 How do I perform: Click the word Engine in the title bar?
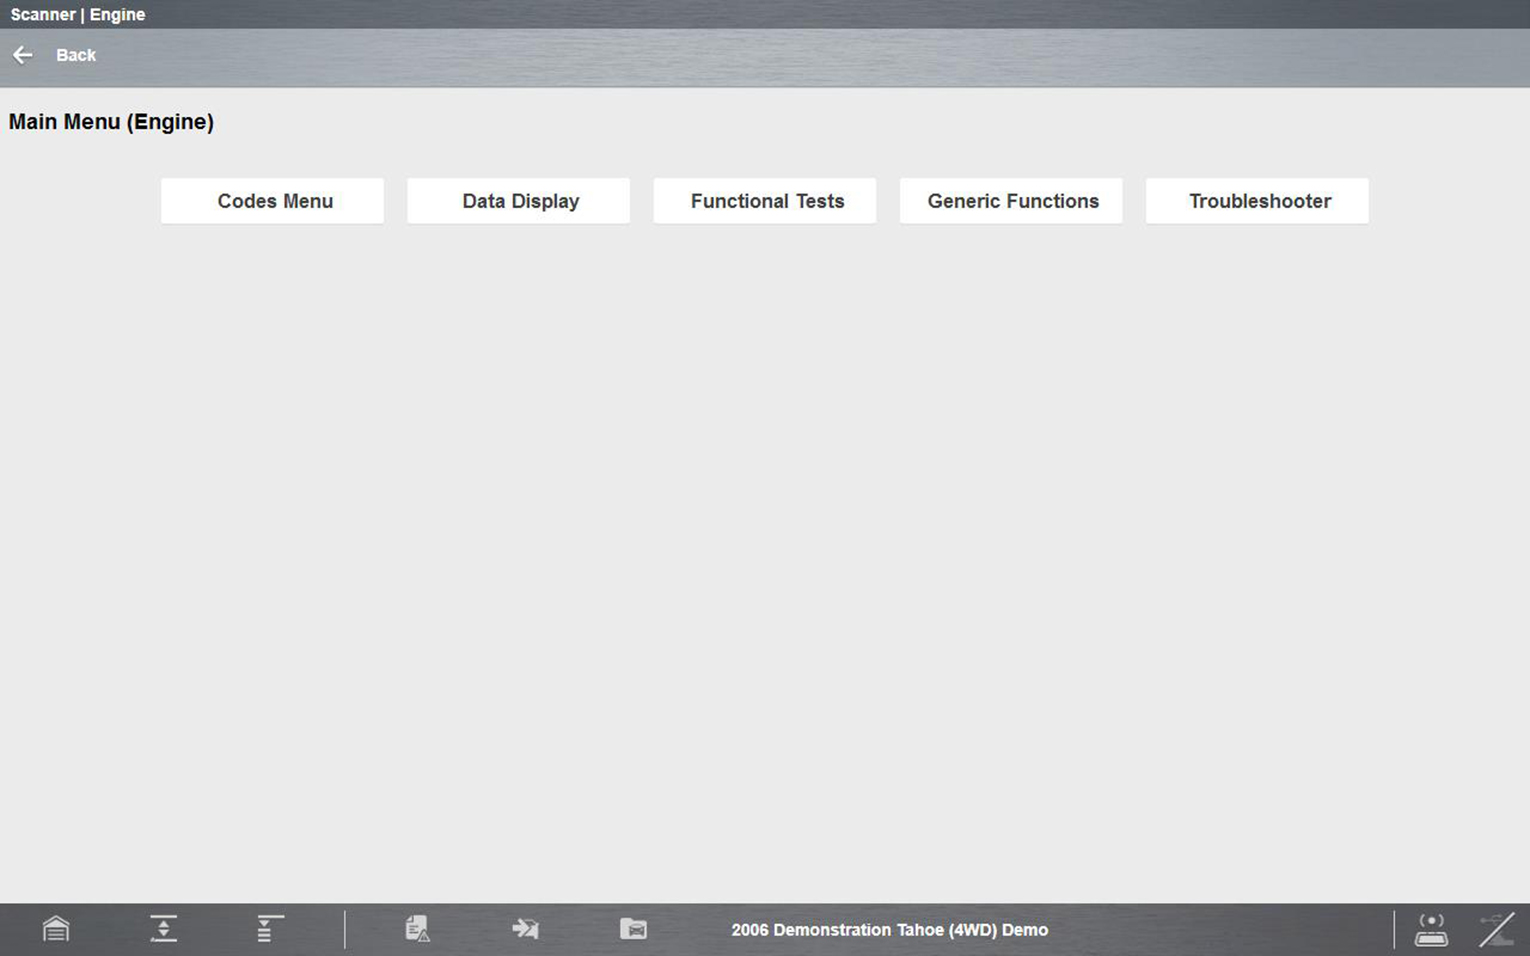[117, 15]
